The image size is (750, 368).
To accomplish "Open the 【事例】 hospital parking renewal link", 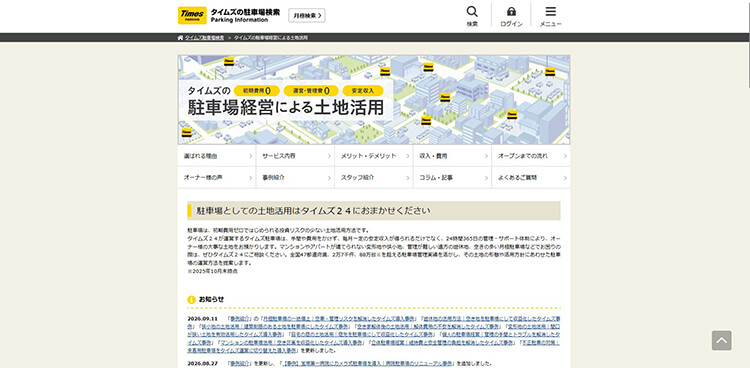I will [x=368, y=363].
